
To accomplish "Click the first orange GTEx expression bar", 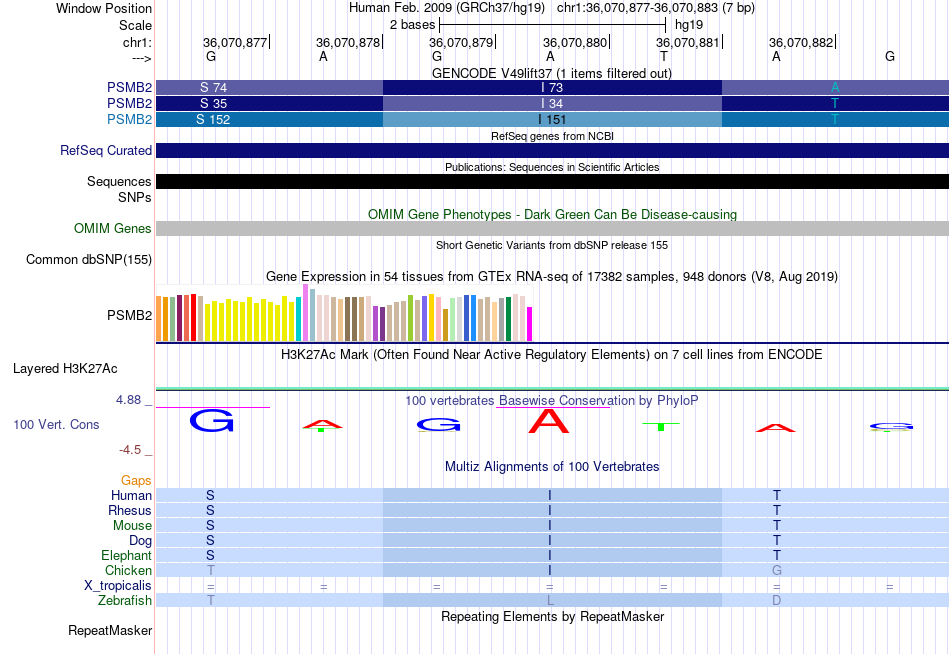I will (x=159, y=319).
